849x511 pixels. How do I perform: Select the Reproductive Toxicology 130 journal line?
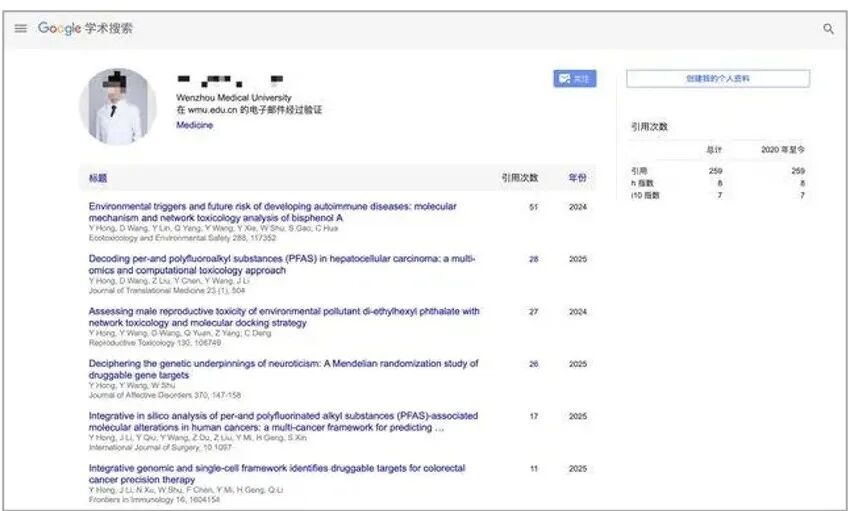pyautogui.click(x=155, y=343)
